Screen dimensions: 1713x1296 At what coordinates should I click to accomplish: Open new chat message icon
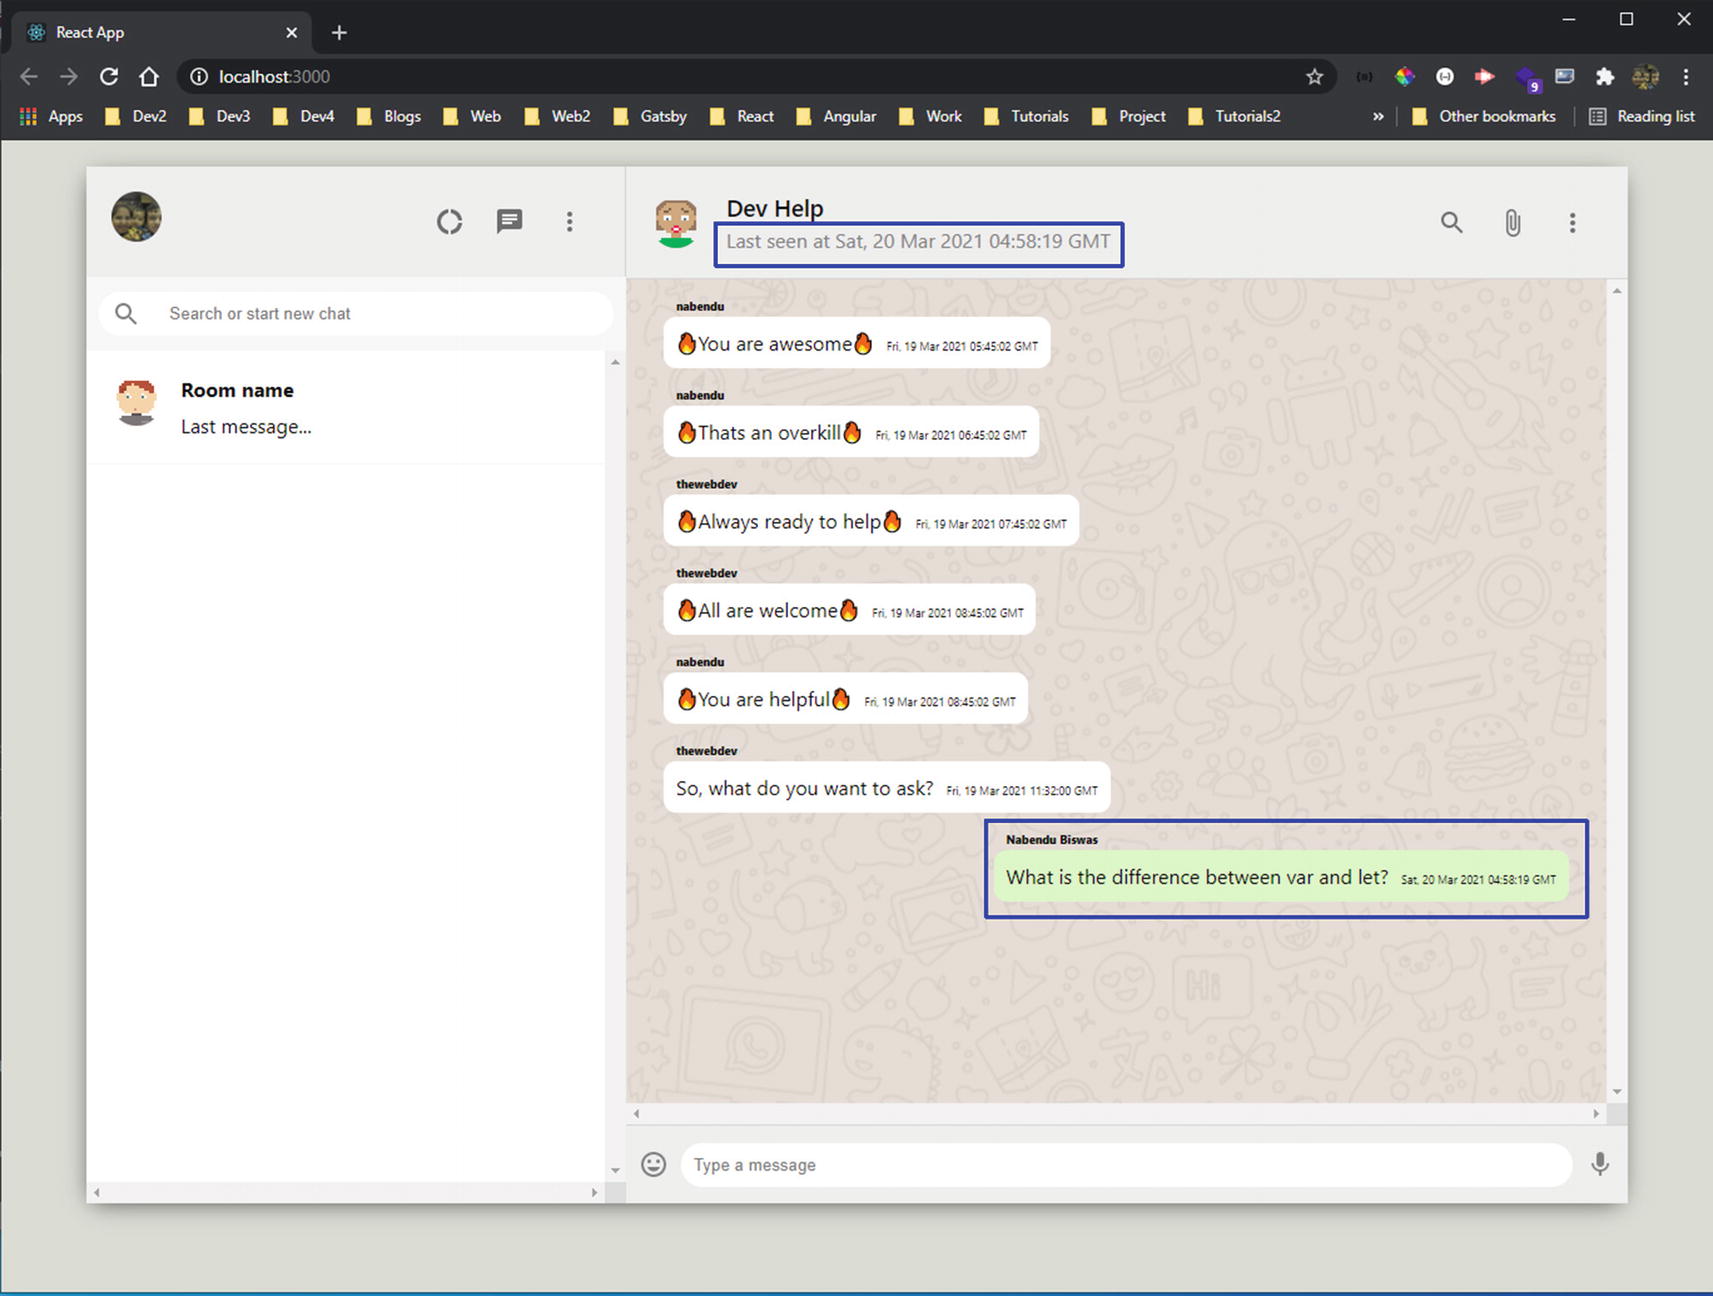[x=509, y=221]
